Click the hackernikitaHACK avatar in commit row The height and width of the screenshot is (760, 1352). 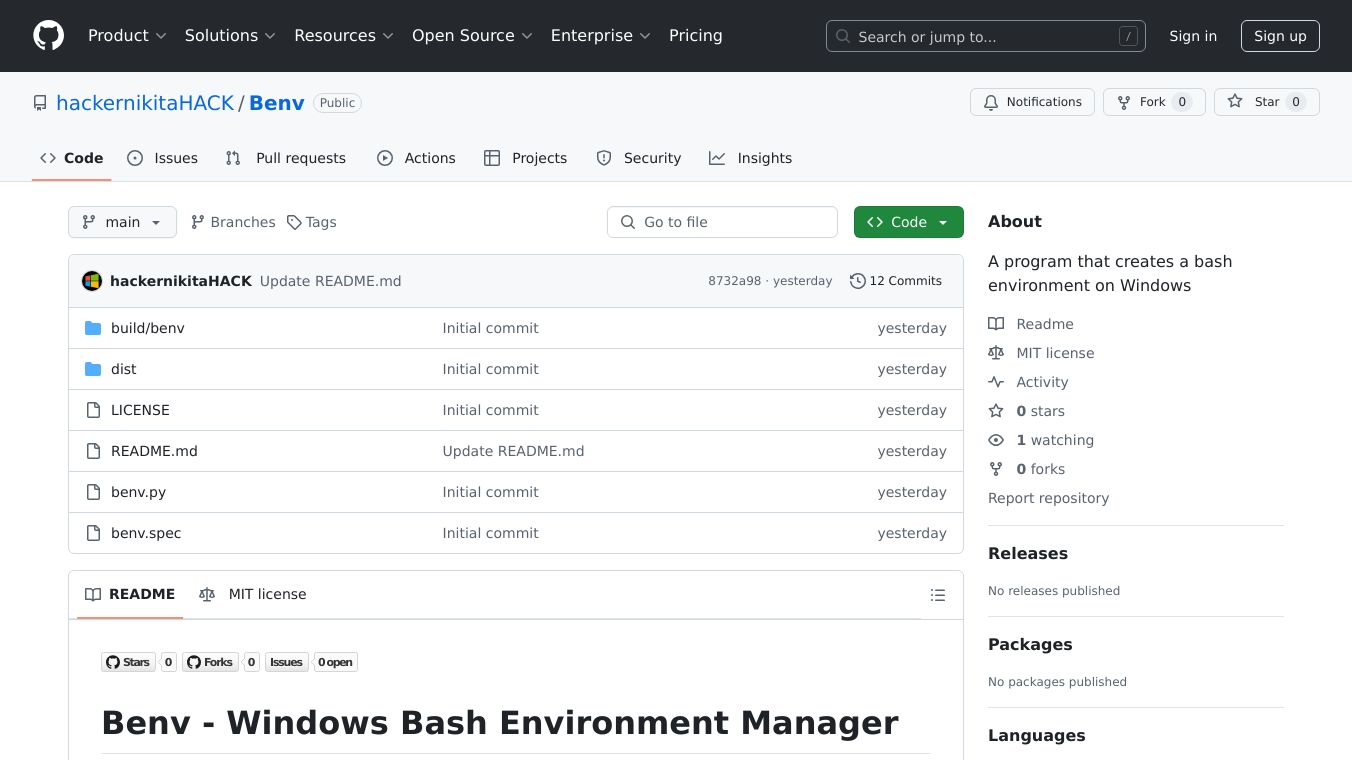[x=92, y=281]
